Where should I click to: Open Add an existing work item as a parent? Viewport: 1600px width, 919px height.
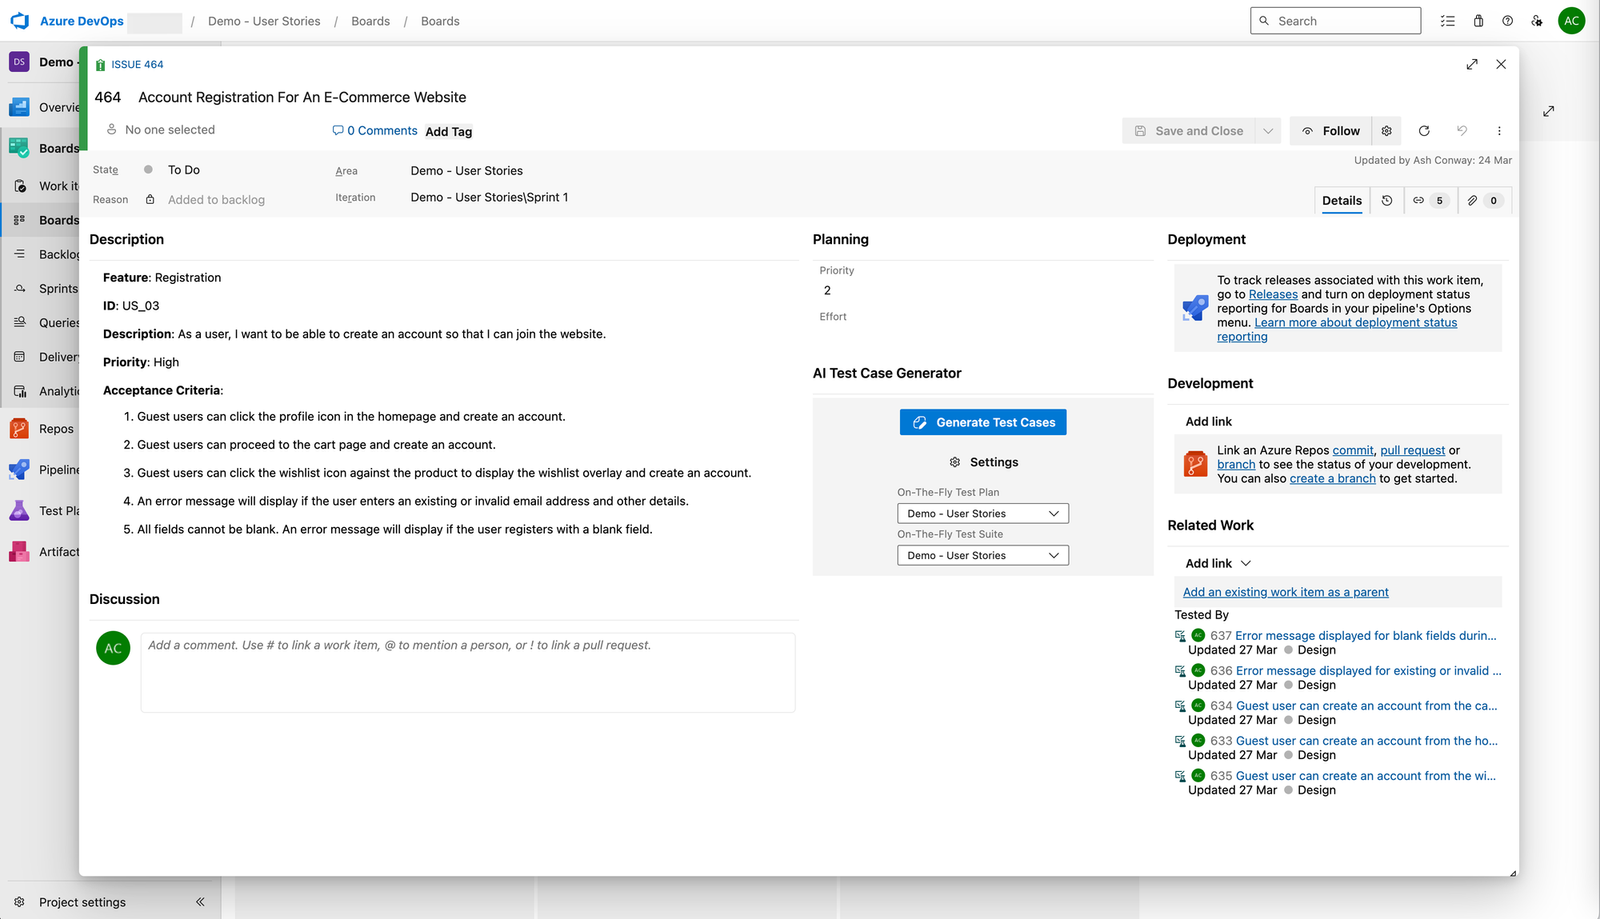click(x=1285, y=591)
